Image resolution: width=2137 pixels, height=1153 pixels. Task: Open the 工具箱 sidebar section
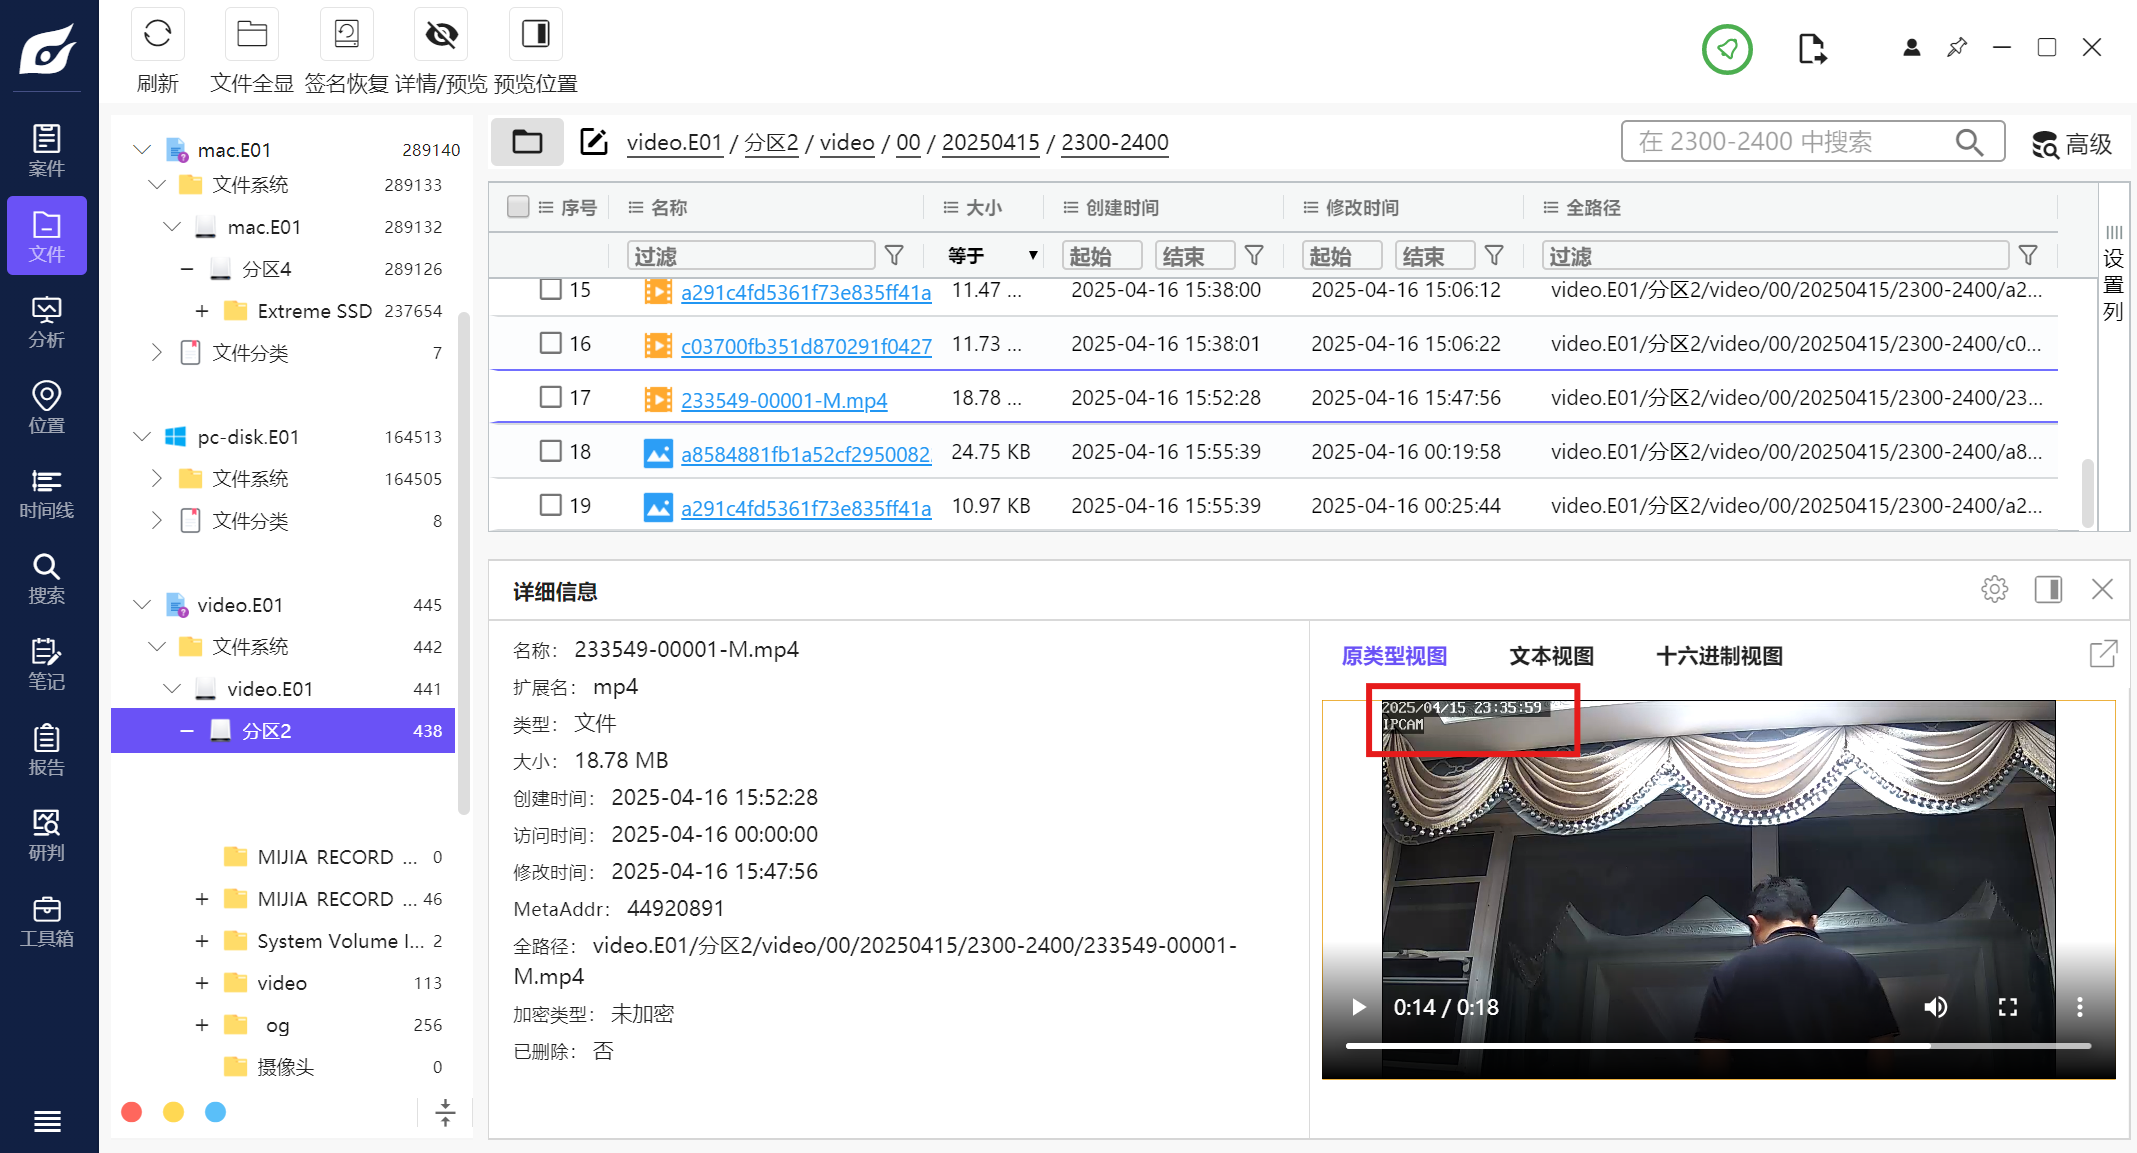(47, 921)
